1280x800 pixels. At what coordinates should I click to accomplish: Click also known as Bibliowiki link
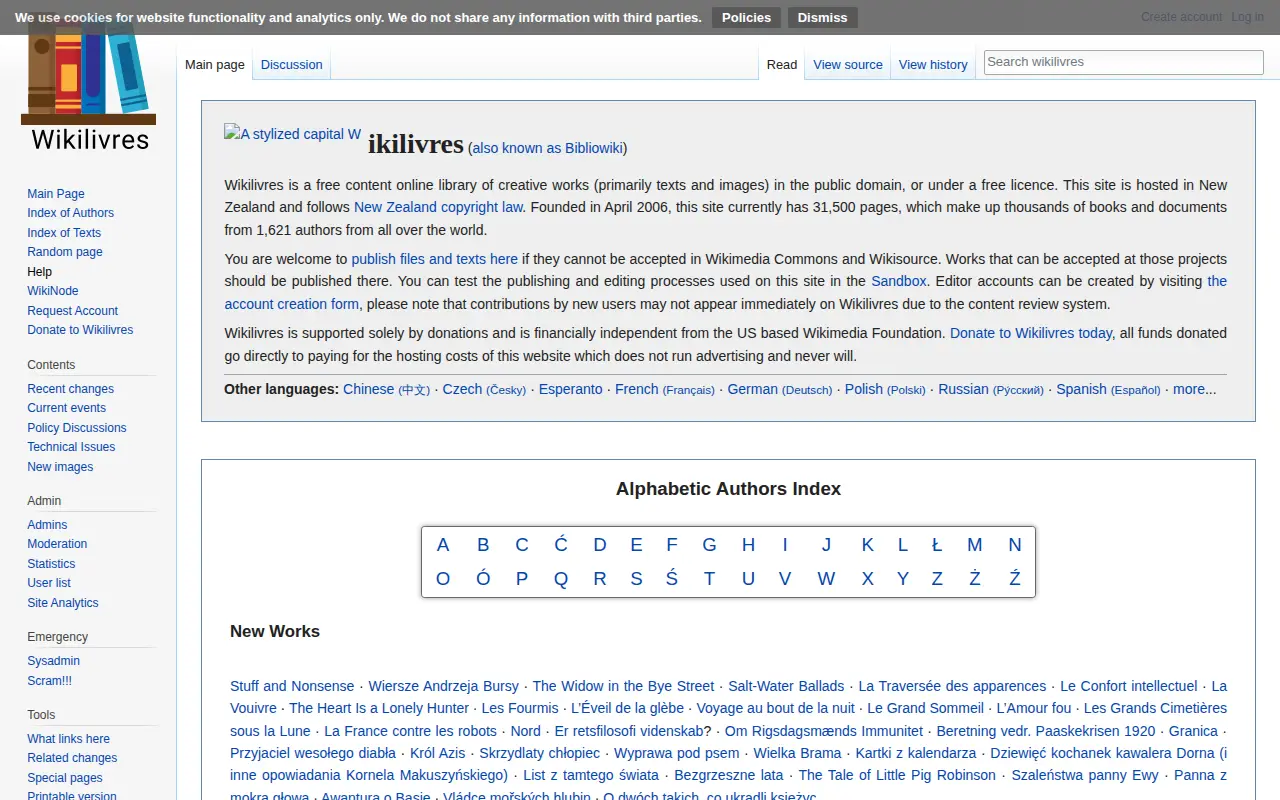tap(547, 148)
